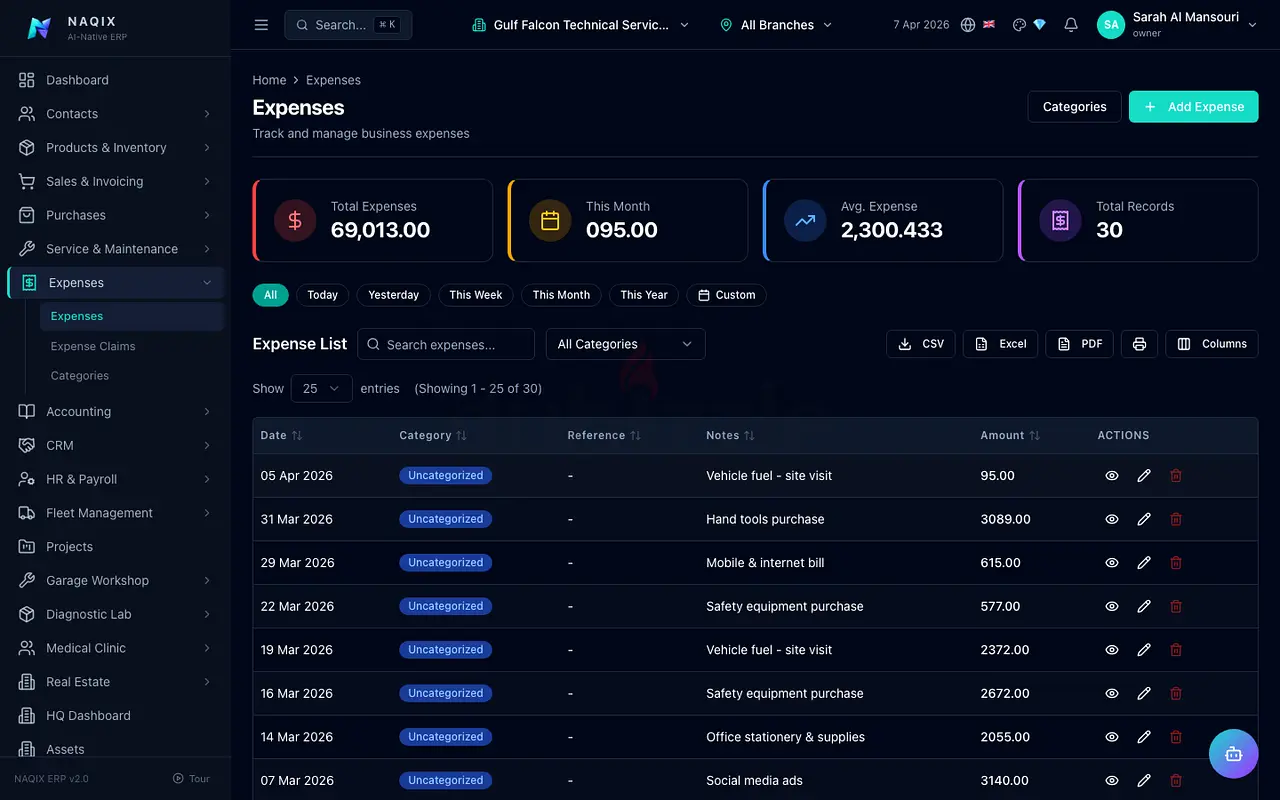Select the Today date filter pill

coord(322,295)
